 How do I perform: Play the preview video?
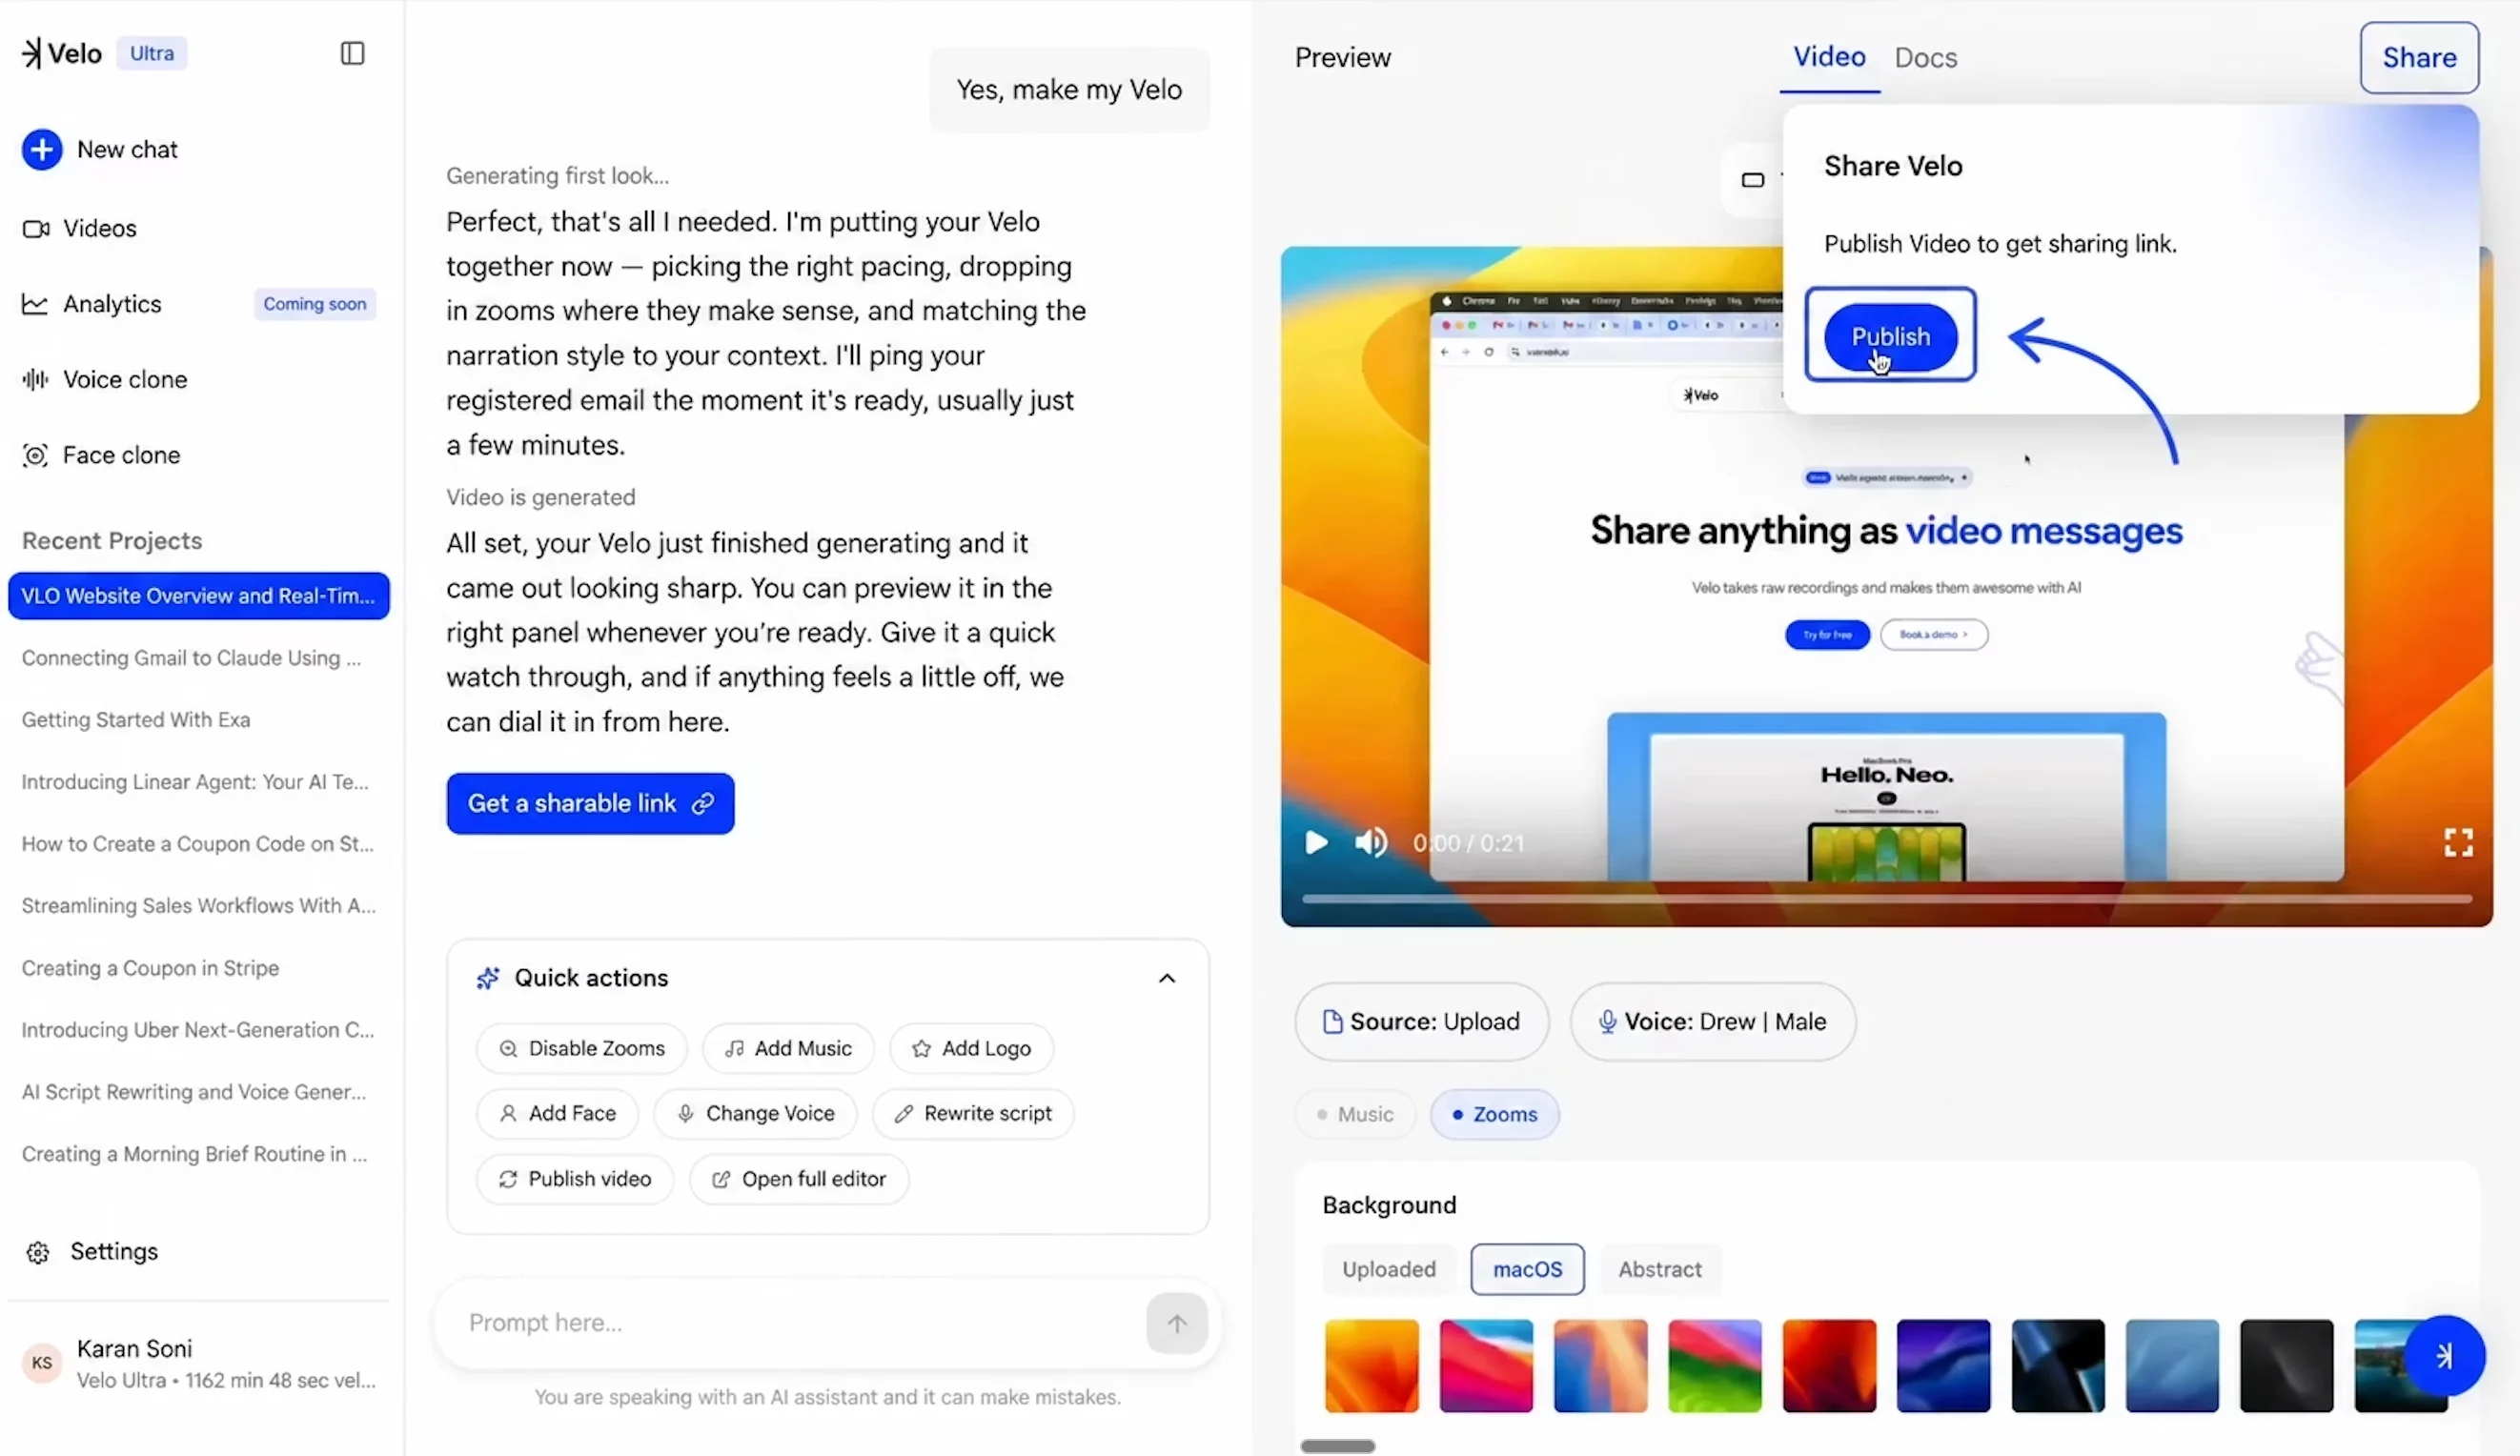pyautogui.click(x=1316, y=843)
